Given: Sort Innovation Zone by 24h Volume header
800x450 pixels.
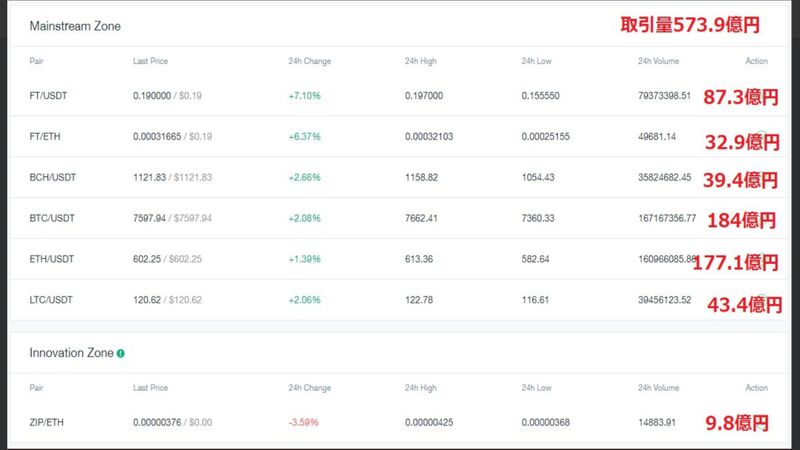Looking at the screenshot, I should click(x=658, y=388).
